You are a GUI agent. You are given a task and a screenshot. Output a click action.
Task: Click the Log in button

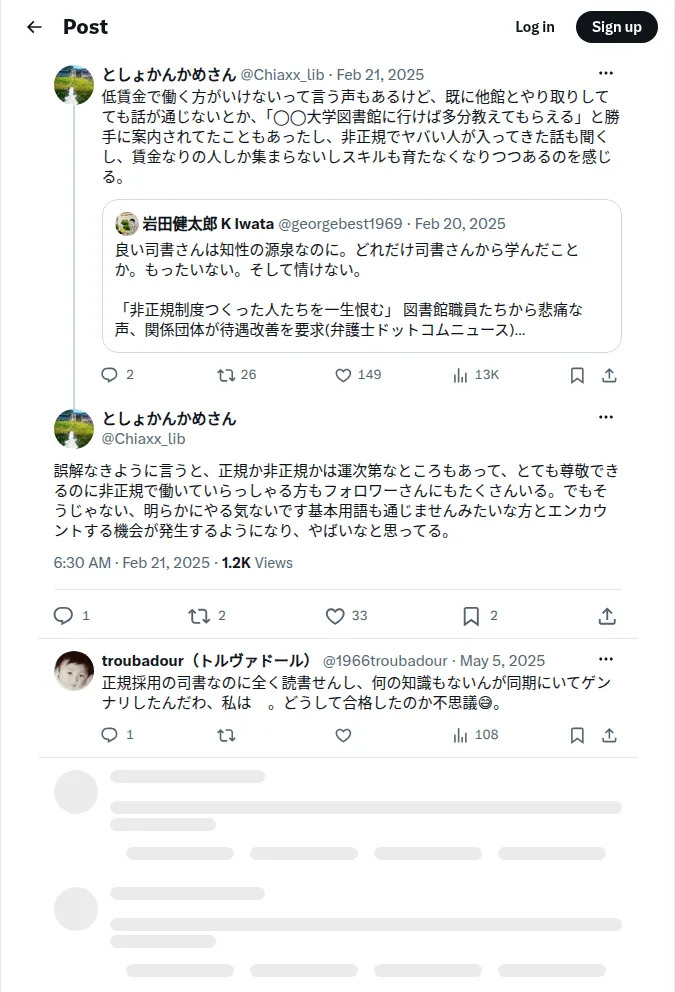(x=535, y=27)
